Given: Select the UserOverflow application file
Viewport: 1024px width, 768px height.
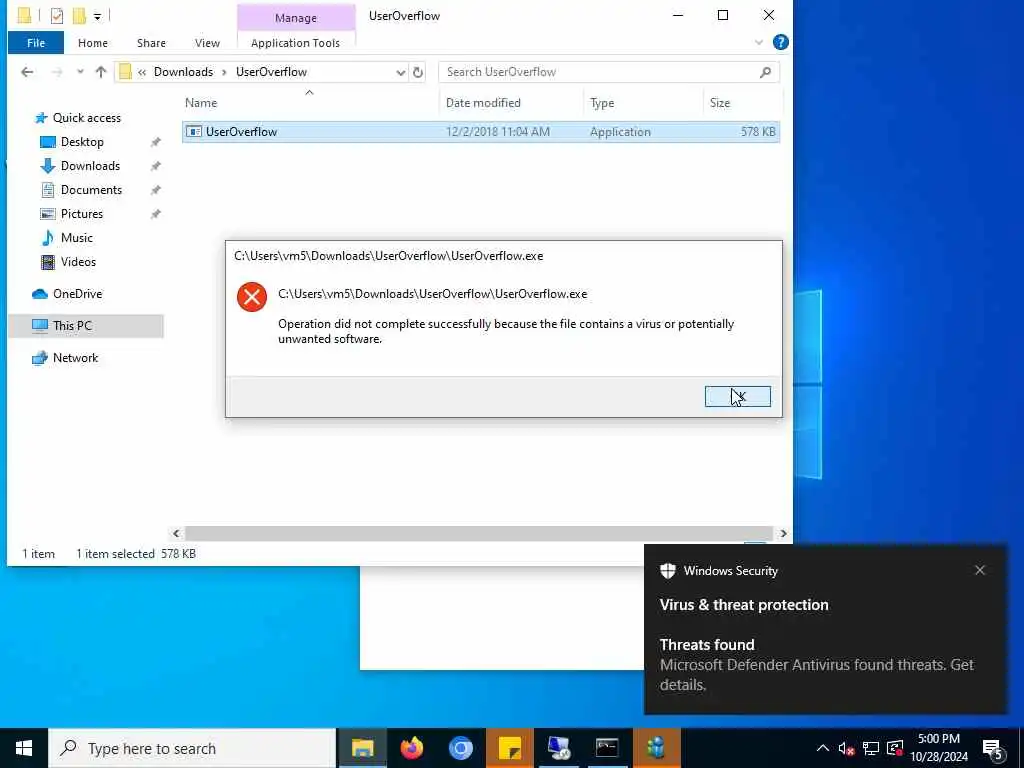Looking at the screenshot, I should (481, 132).
